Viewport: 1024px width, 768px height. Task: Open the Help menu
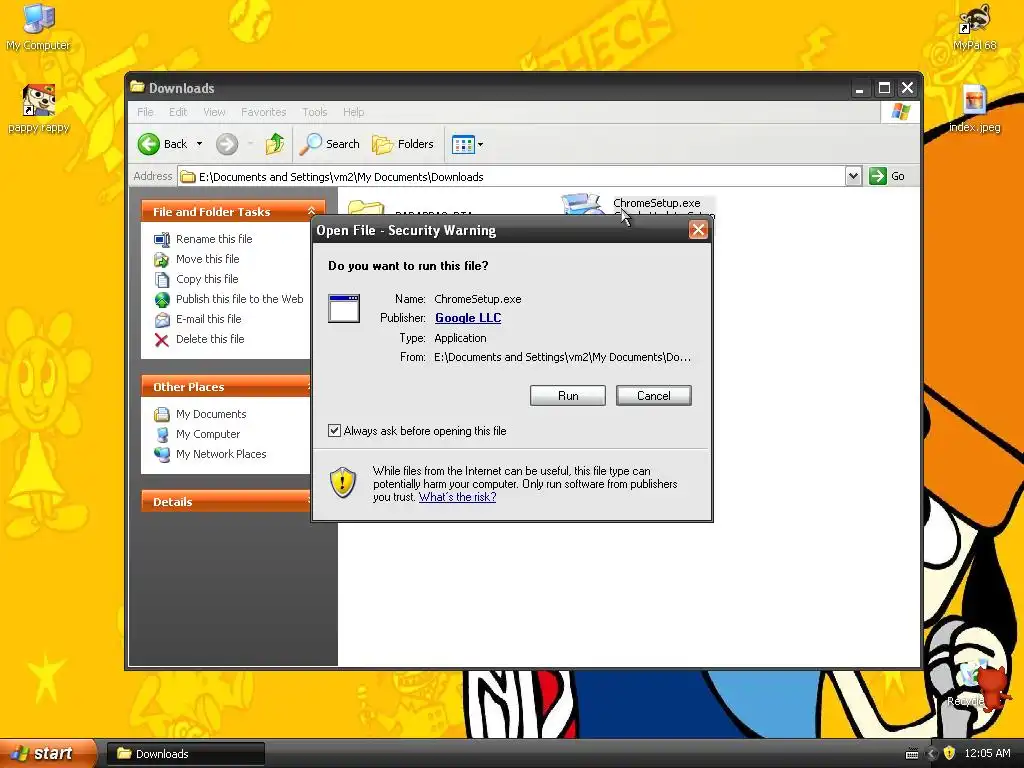click(353, 112)
